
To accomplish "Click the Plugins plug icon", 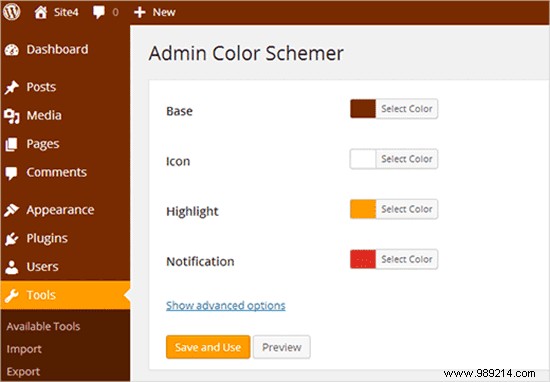I will 12,239.
